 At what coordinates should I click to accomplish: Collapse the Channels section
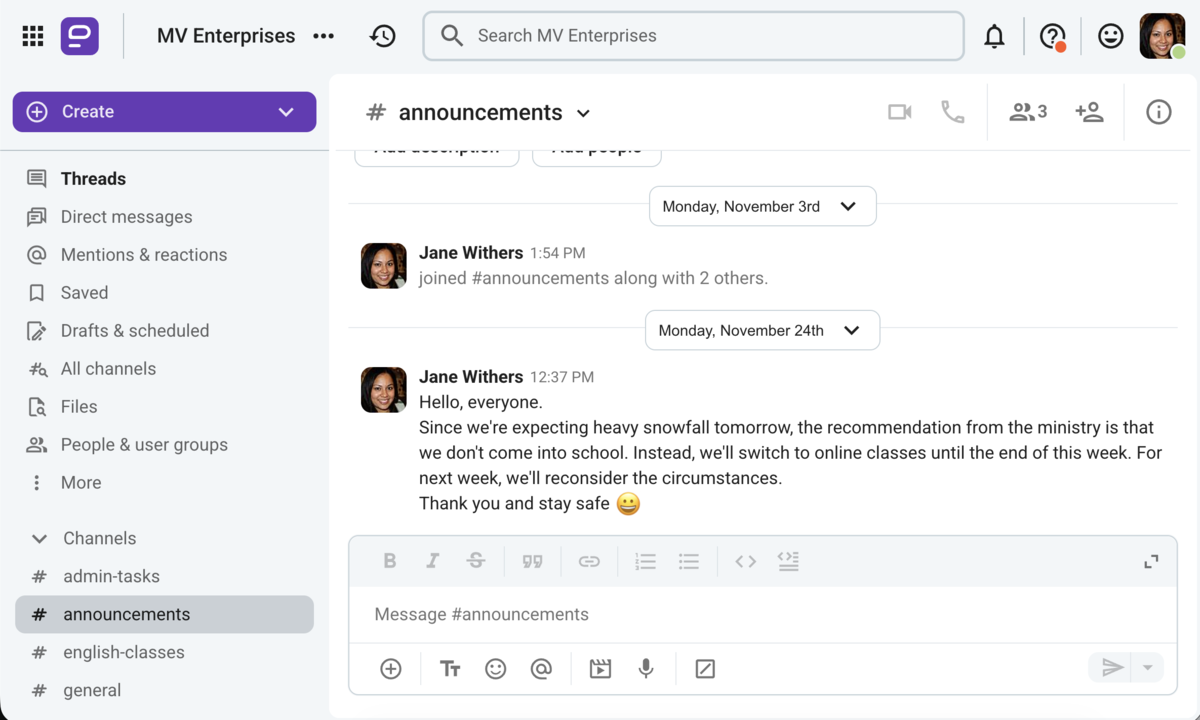click(39, 539)
